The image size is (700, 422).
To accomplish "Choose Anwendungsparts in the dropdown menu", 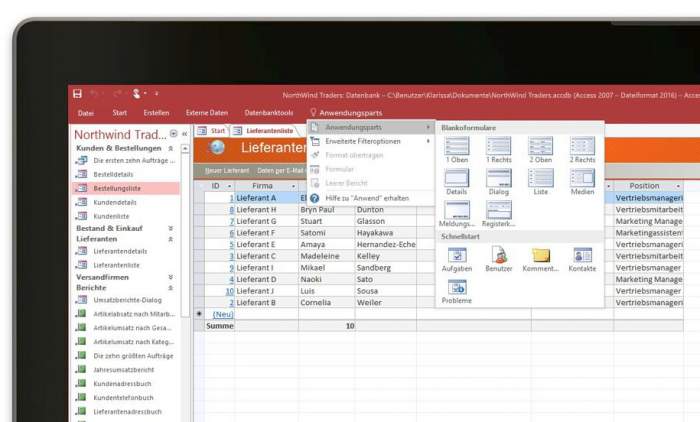I will 371,127.
